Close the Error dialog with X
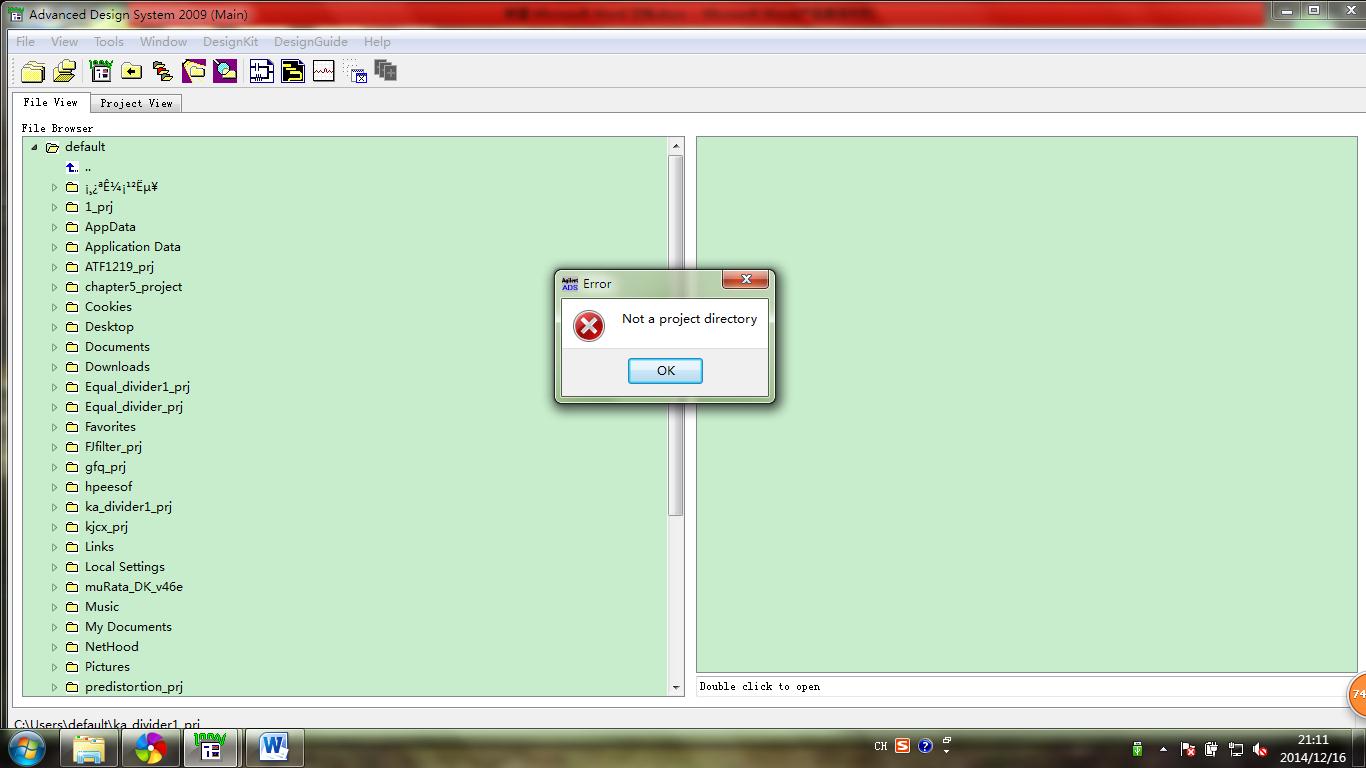Viewport: 1366px width, 768px height. pos(746,280)
